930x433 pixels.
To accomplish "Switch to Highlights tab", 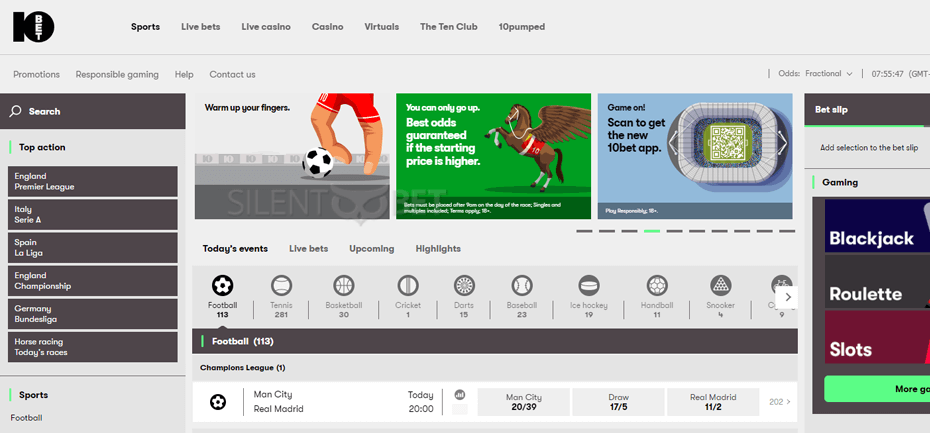I will click(438, 249).
